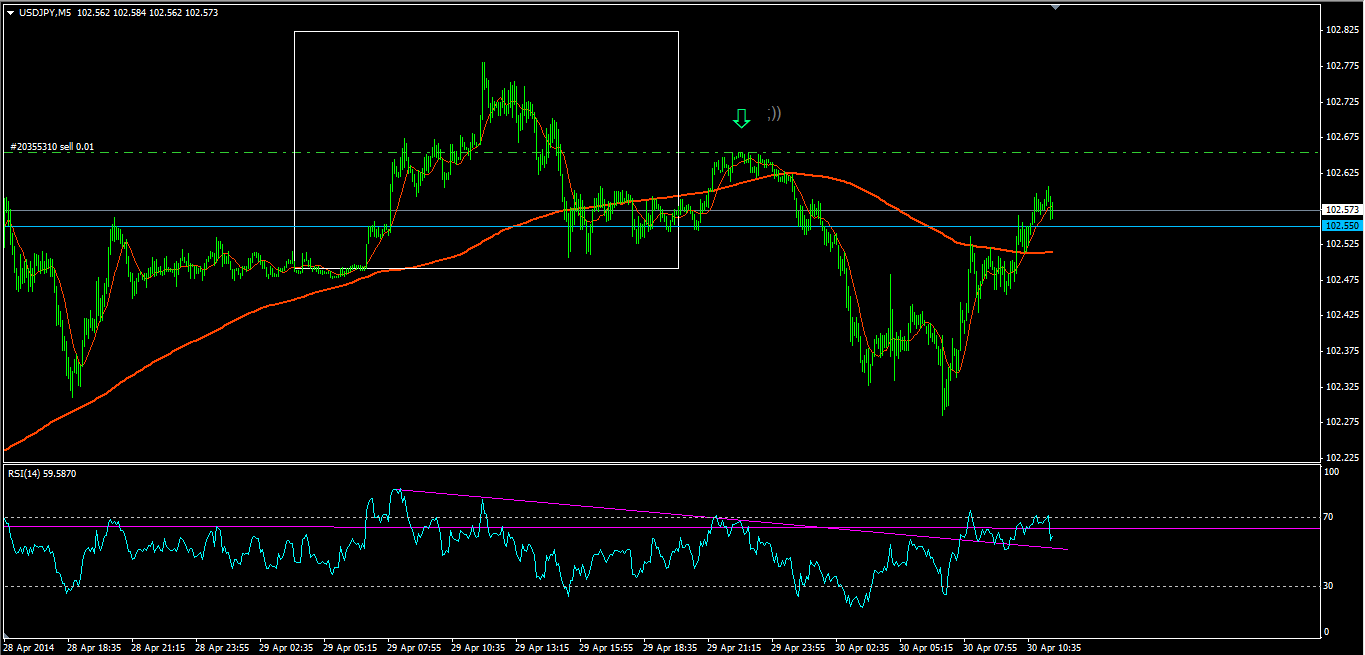Click the RSI scale value 30
This screenshot has width=1365, height=655.
(x=1330, y=586)
